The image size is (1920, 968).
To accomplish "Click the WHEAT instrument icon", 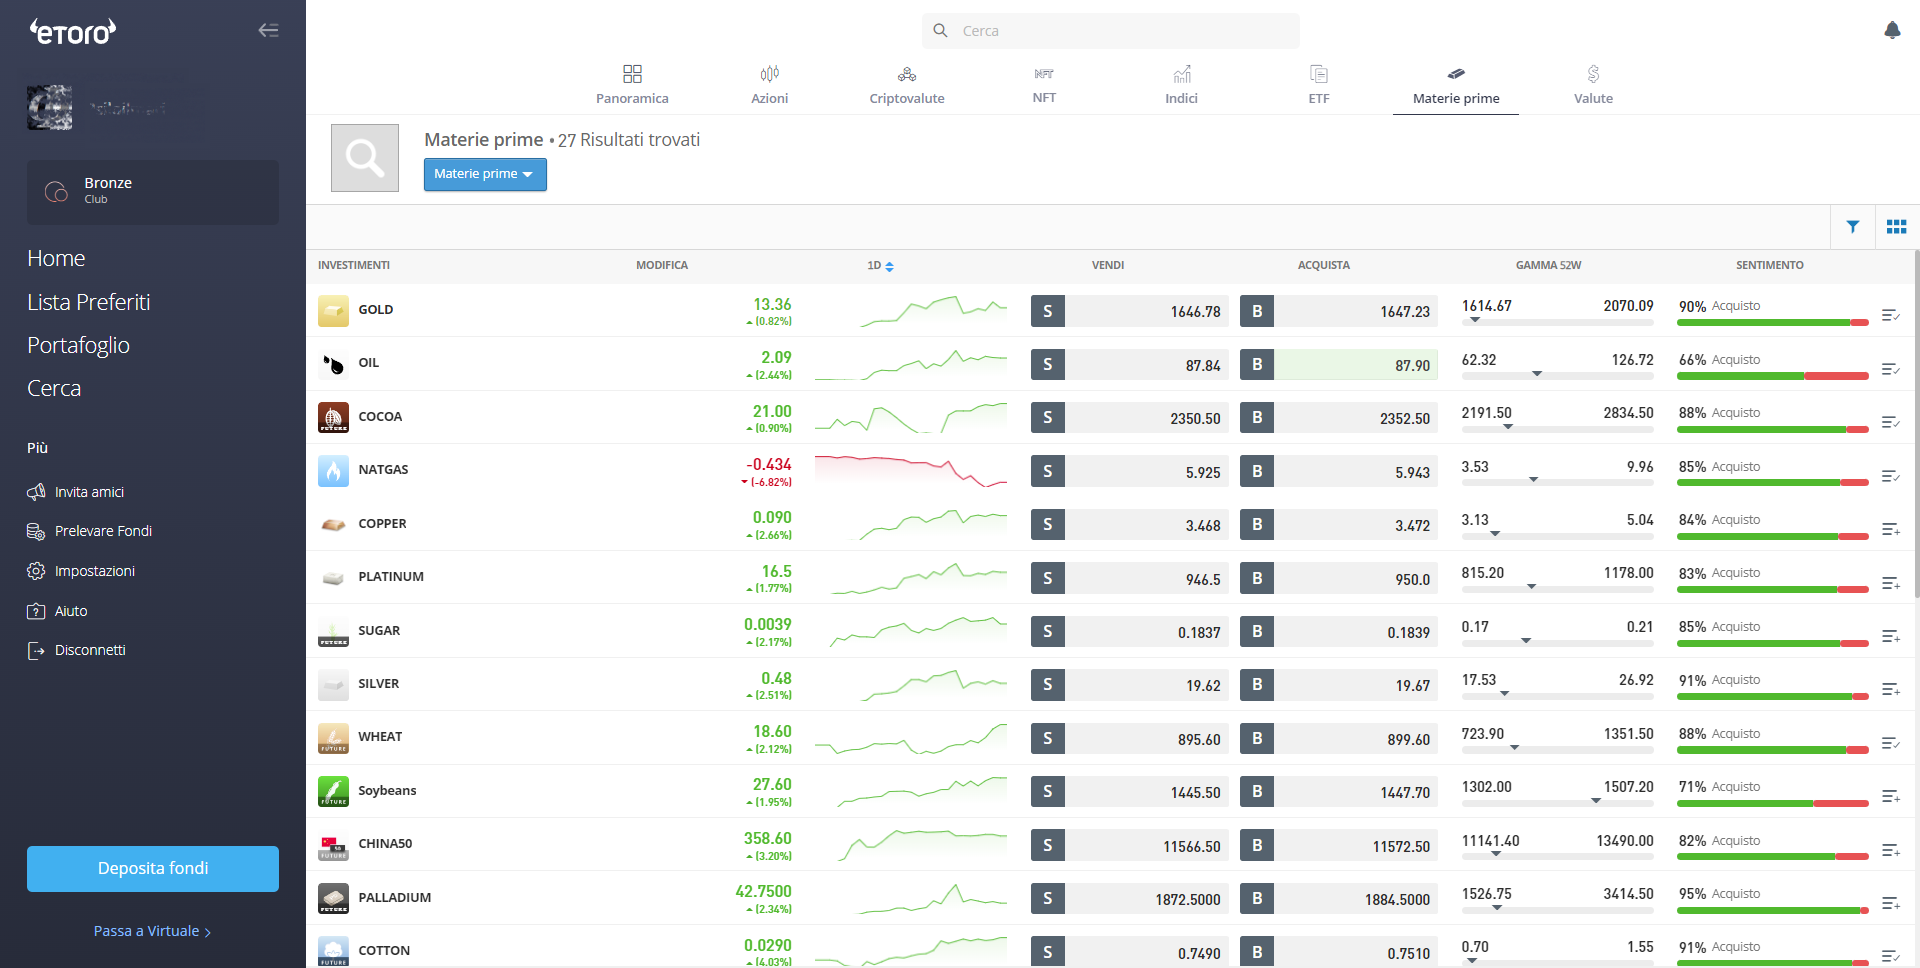I will (x=333, y=737).
